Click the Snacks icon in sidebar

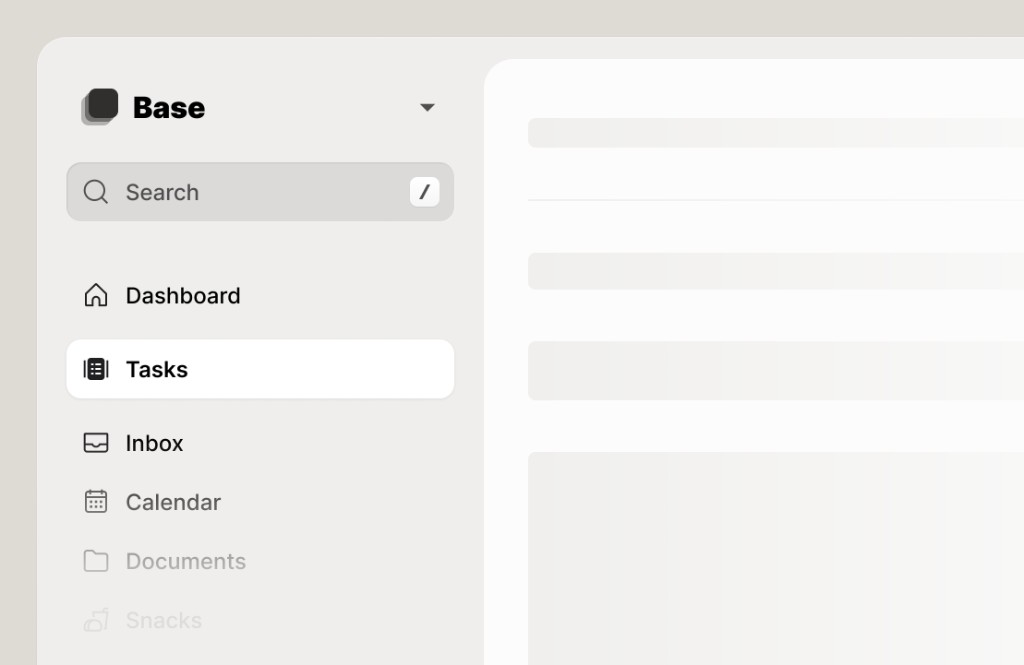[x=96, y=619]
